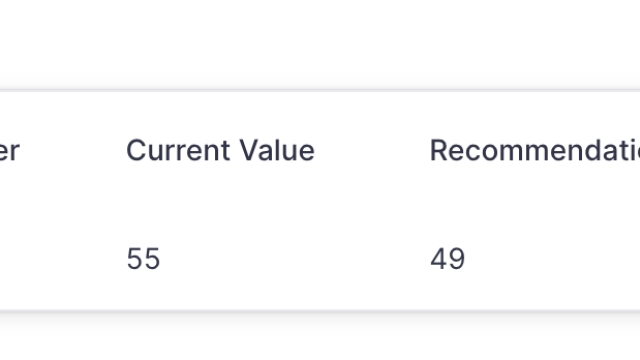The height and width of the screenshot is (360, 640).
Task: Click the gap between Current Value and Recommendation headers
Action: coord(372,150)
